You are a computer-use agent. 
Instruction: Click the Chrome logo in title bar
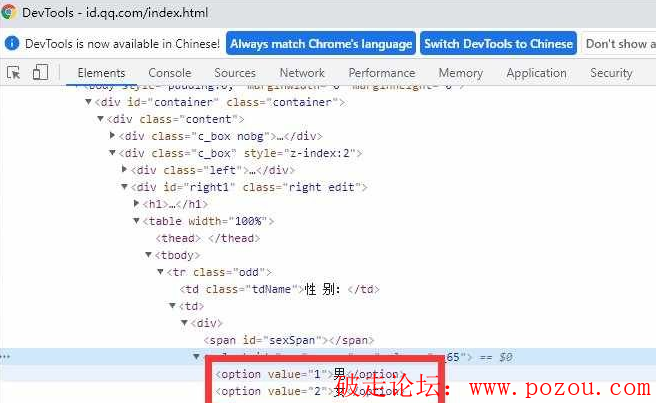click(x=9, y=13)
